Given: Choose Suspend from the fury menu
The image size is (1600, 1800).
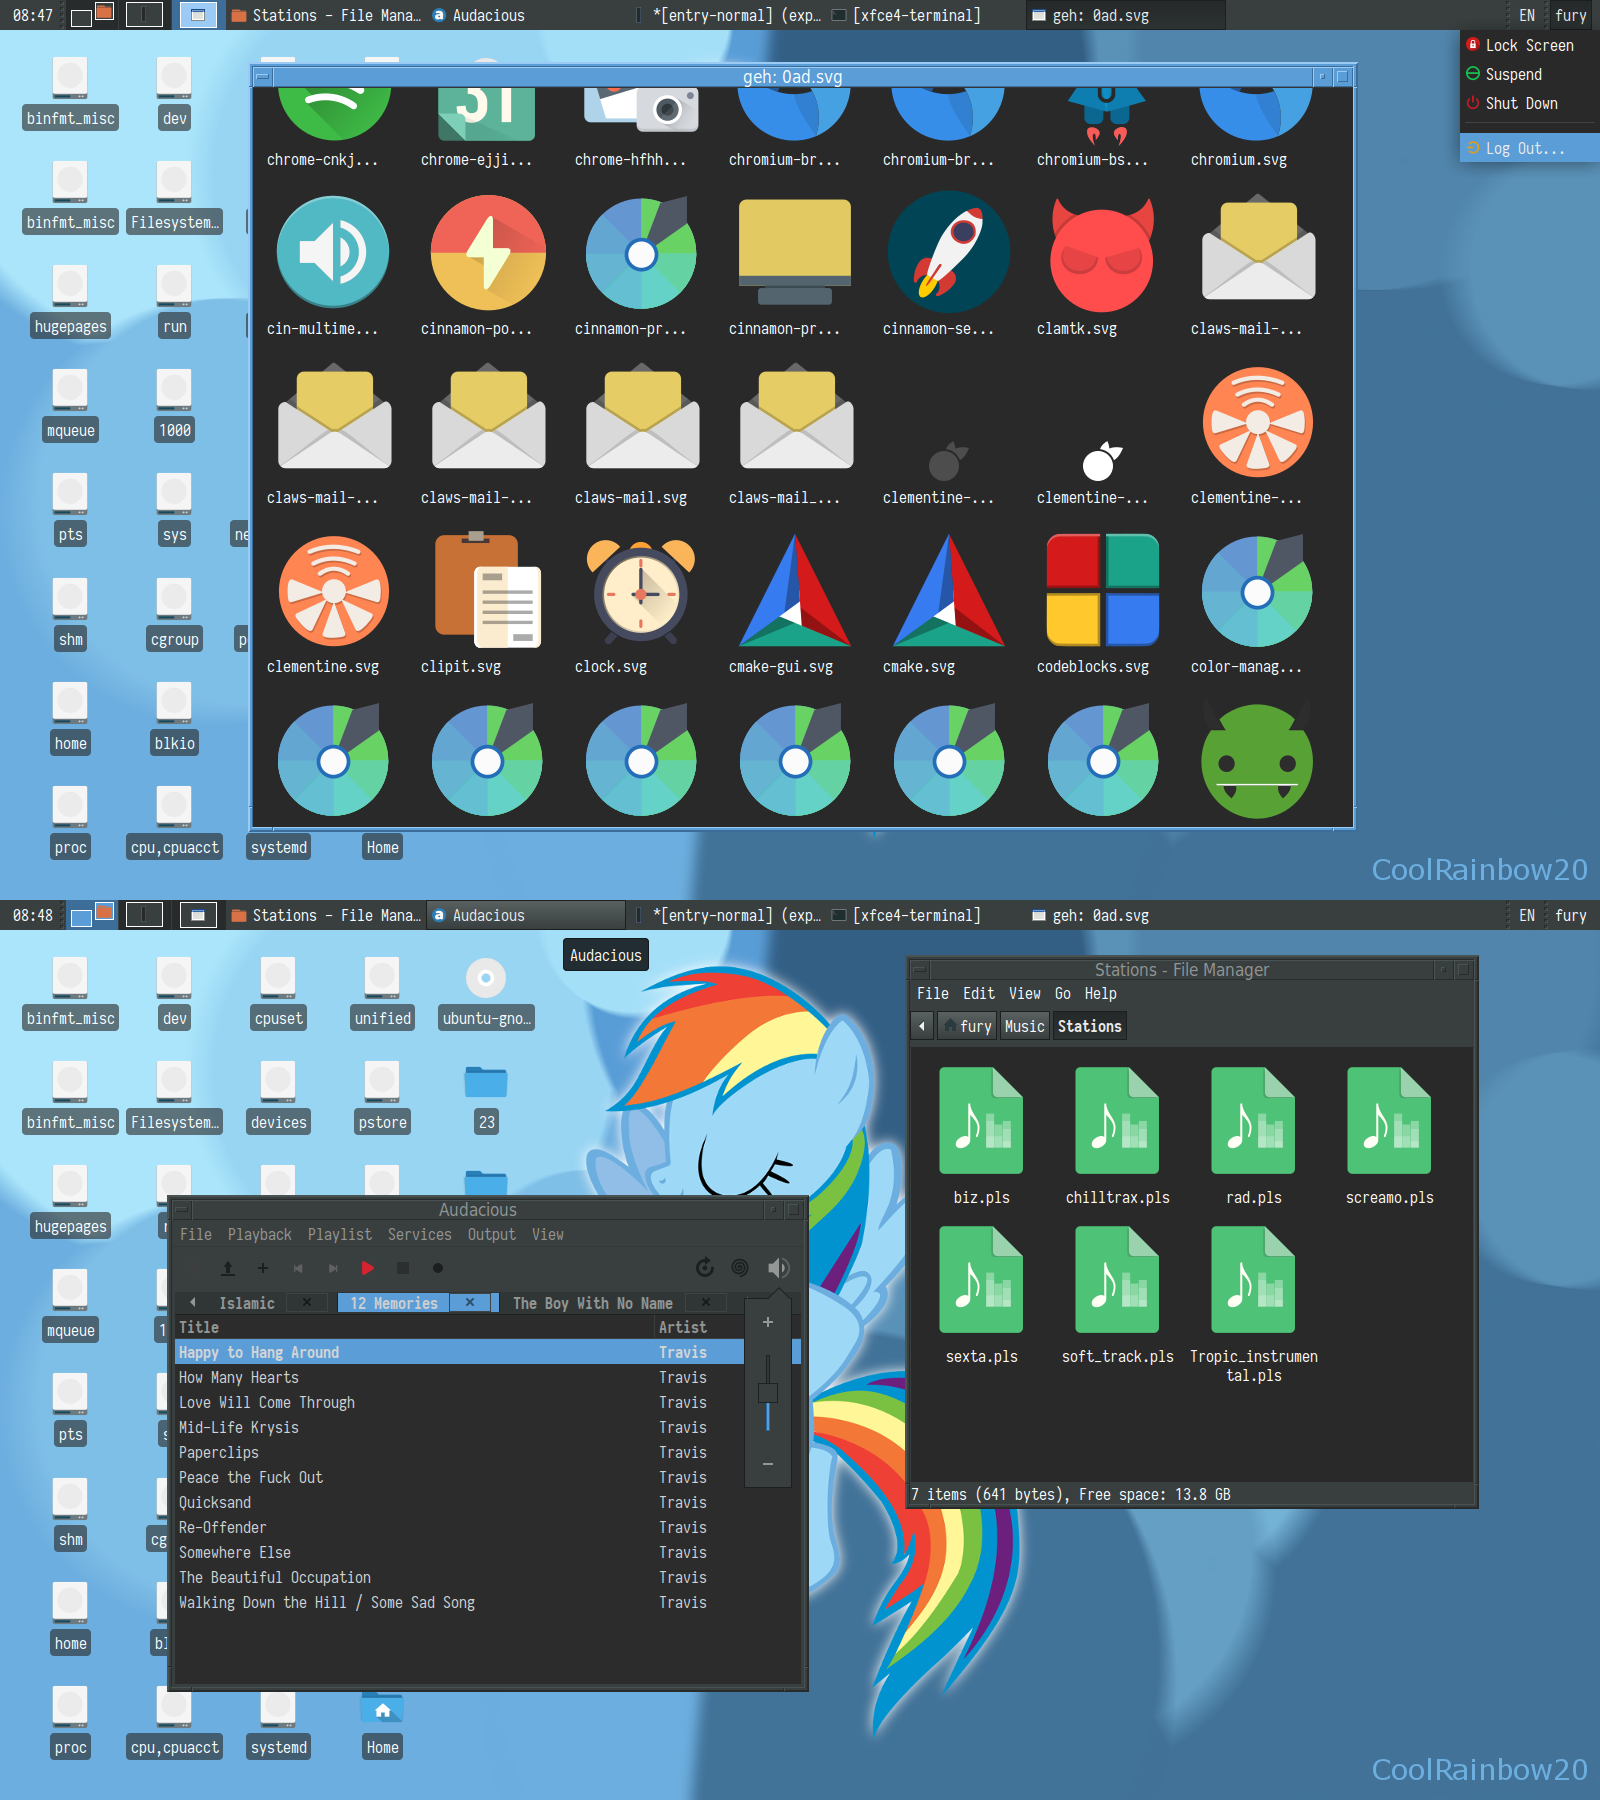Looking at the screenshot, I should coord(1529,74).
